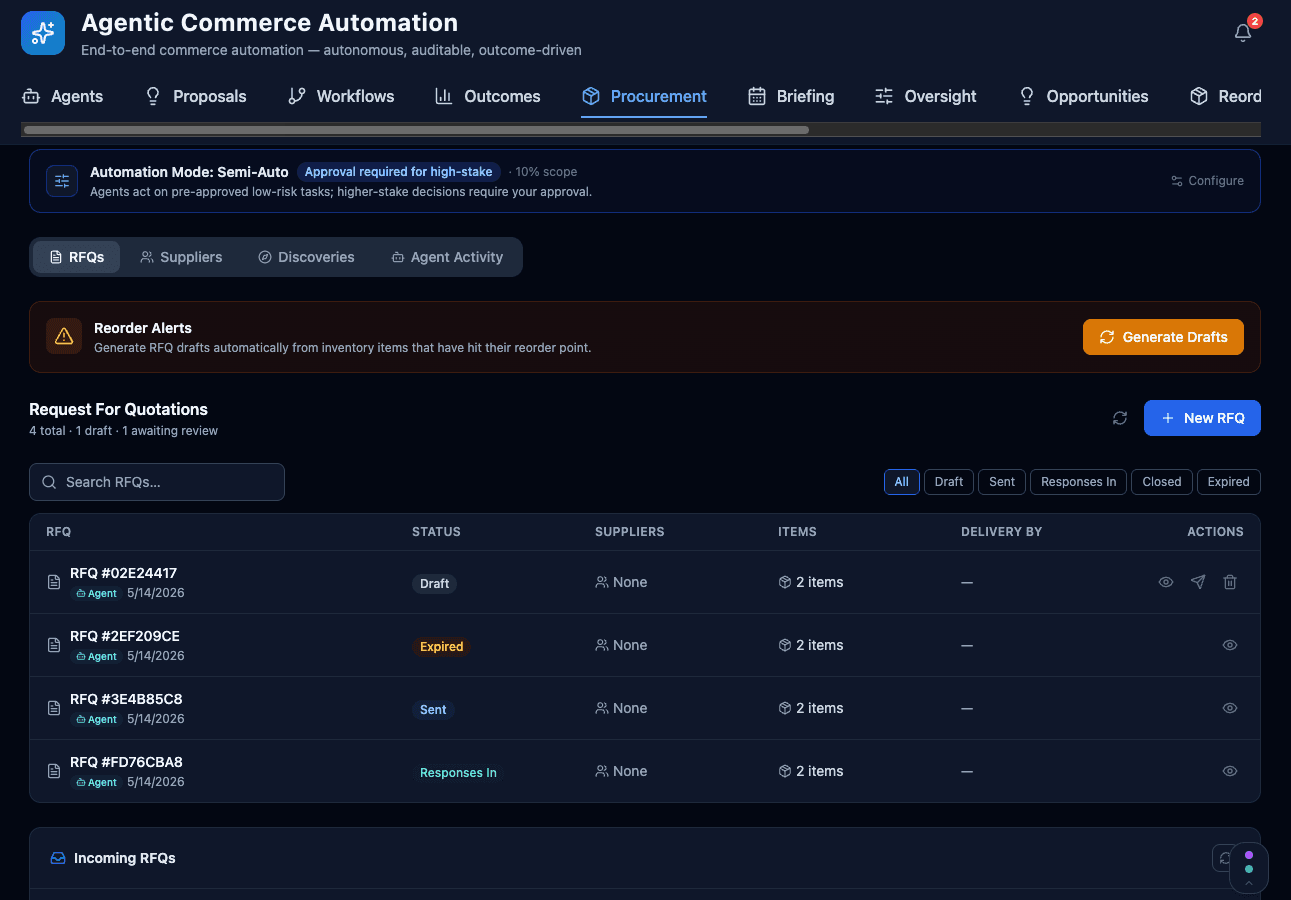Click the DELIVERY BY column header
The image size is (1291, 900).
click(x=1001, y=532)
